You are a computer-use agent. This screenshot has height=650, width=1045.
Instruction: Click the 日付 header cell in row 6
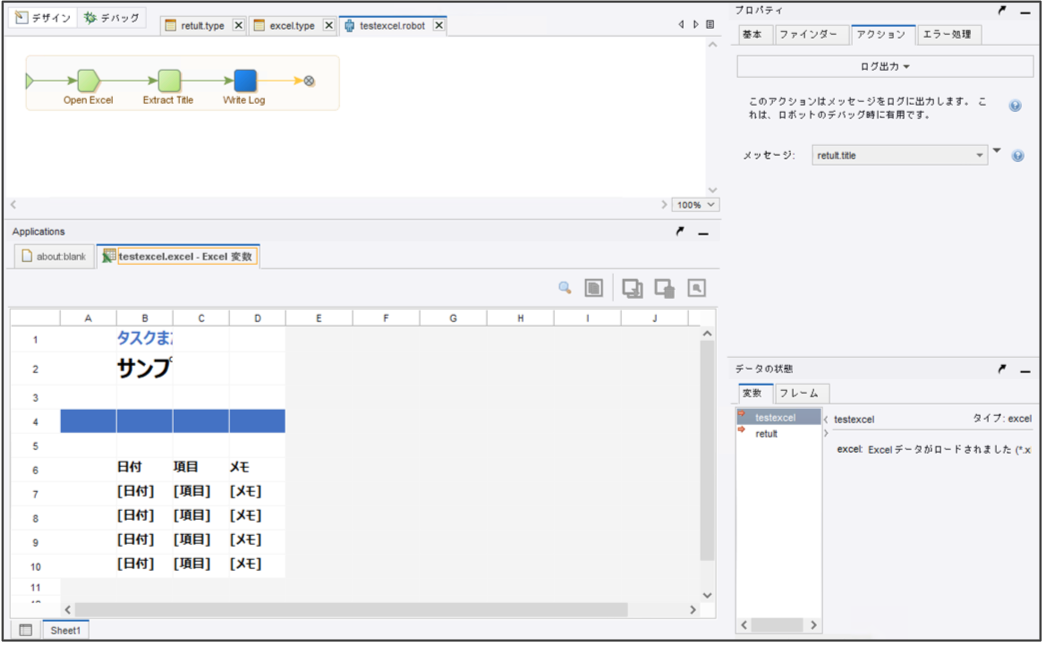[x=145, y=467]
